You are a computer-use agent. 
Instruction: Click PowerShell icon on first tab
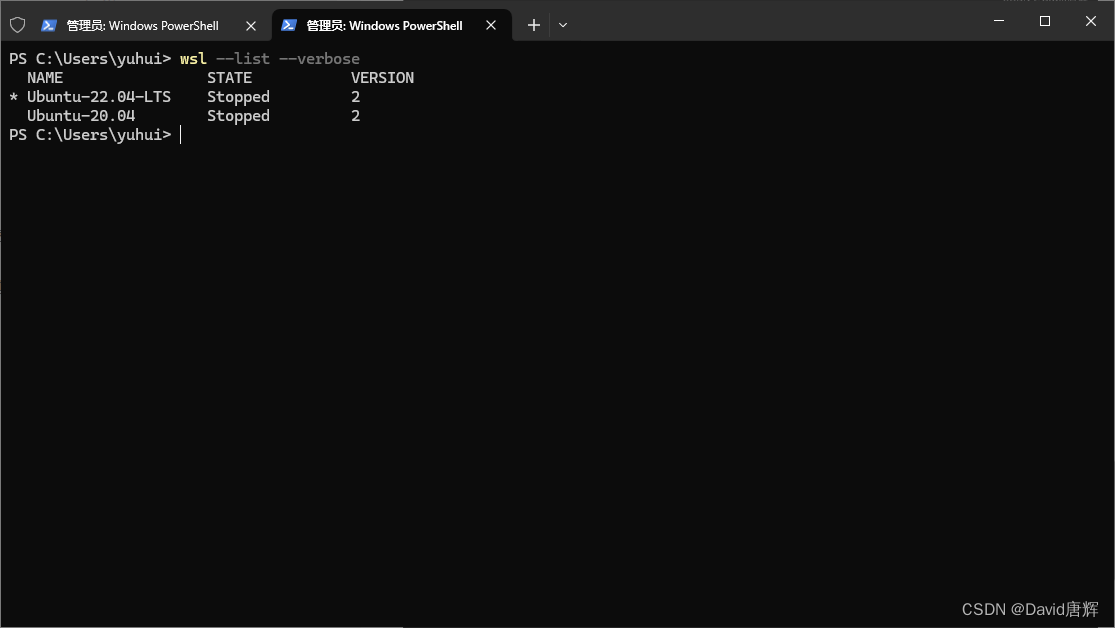[48, 26]
